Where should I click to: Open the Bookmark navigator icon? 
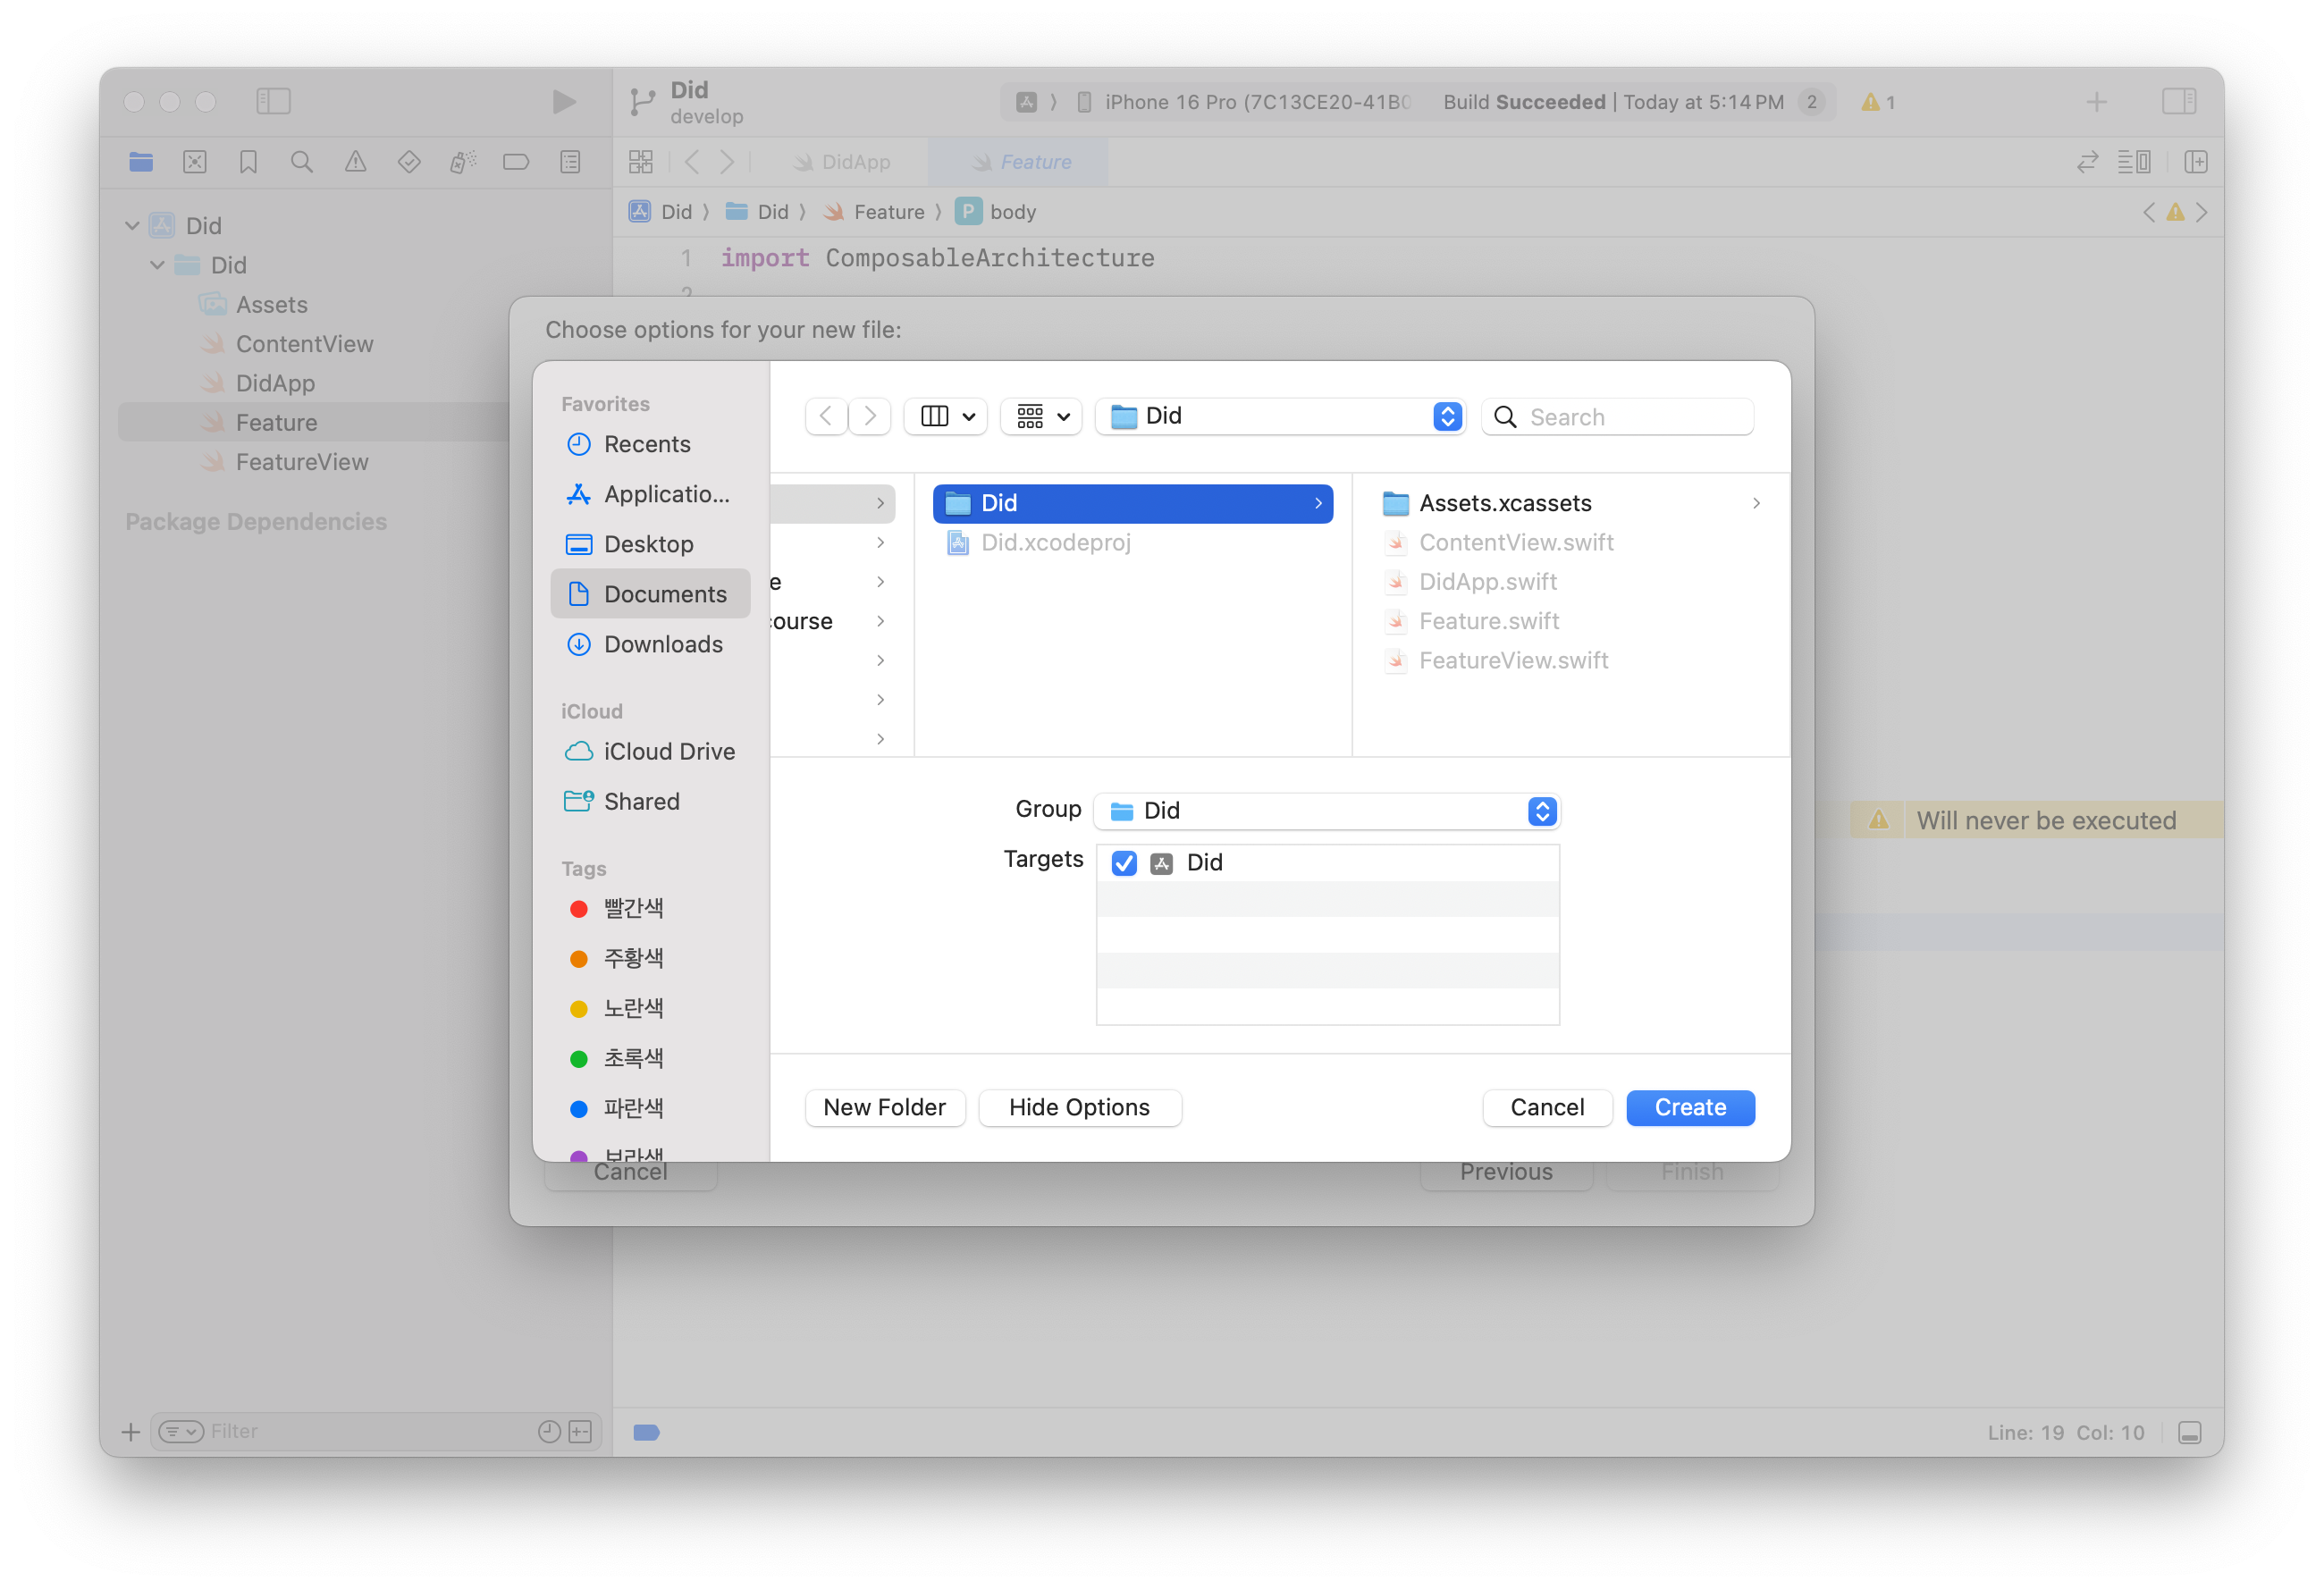(x=248, y=162)
